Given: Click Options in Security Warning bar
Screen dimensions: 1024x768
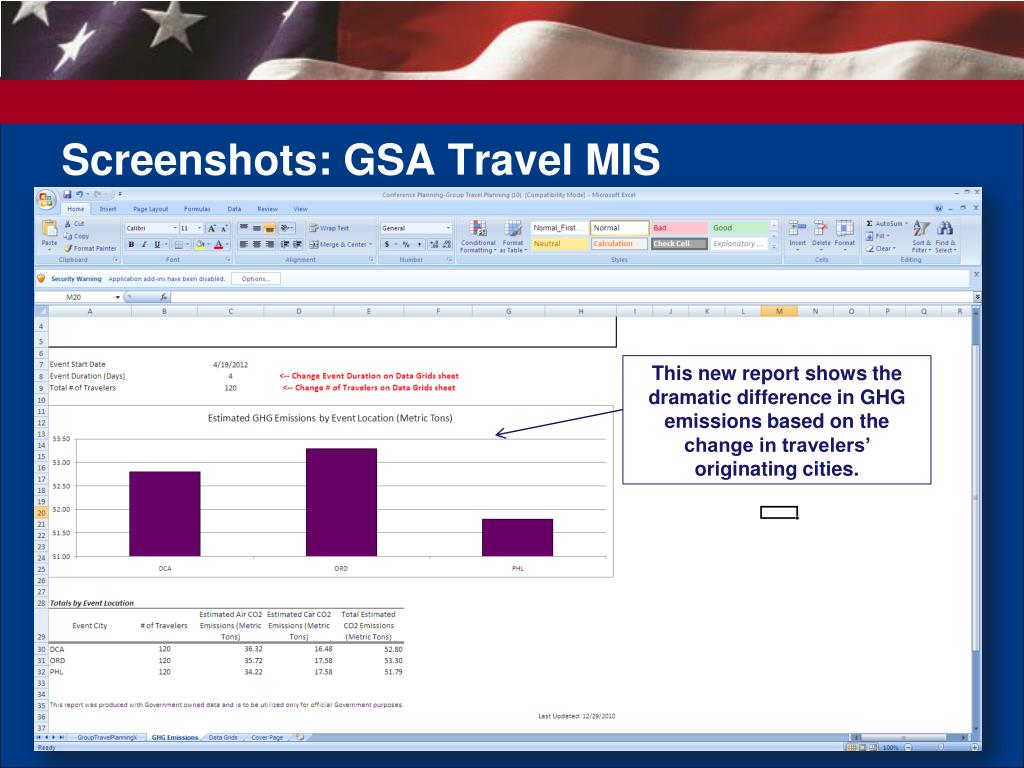Looking at the screenshot, I should pyautogui.click(x=255, y=279).
